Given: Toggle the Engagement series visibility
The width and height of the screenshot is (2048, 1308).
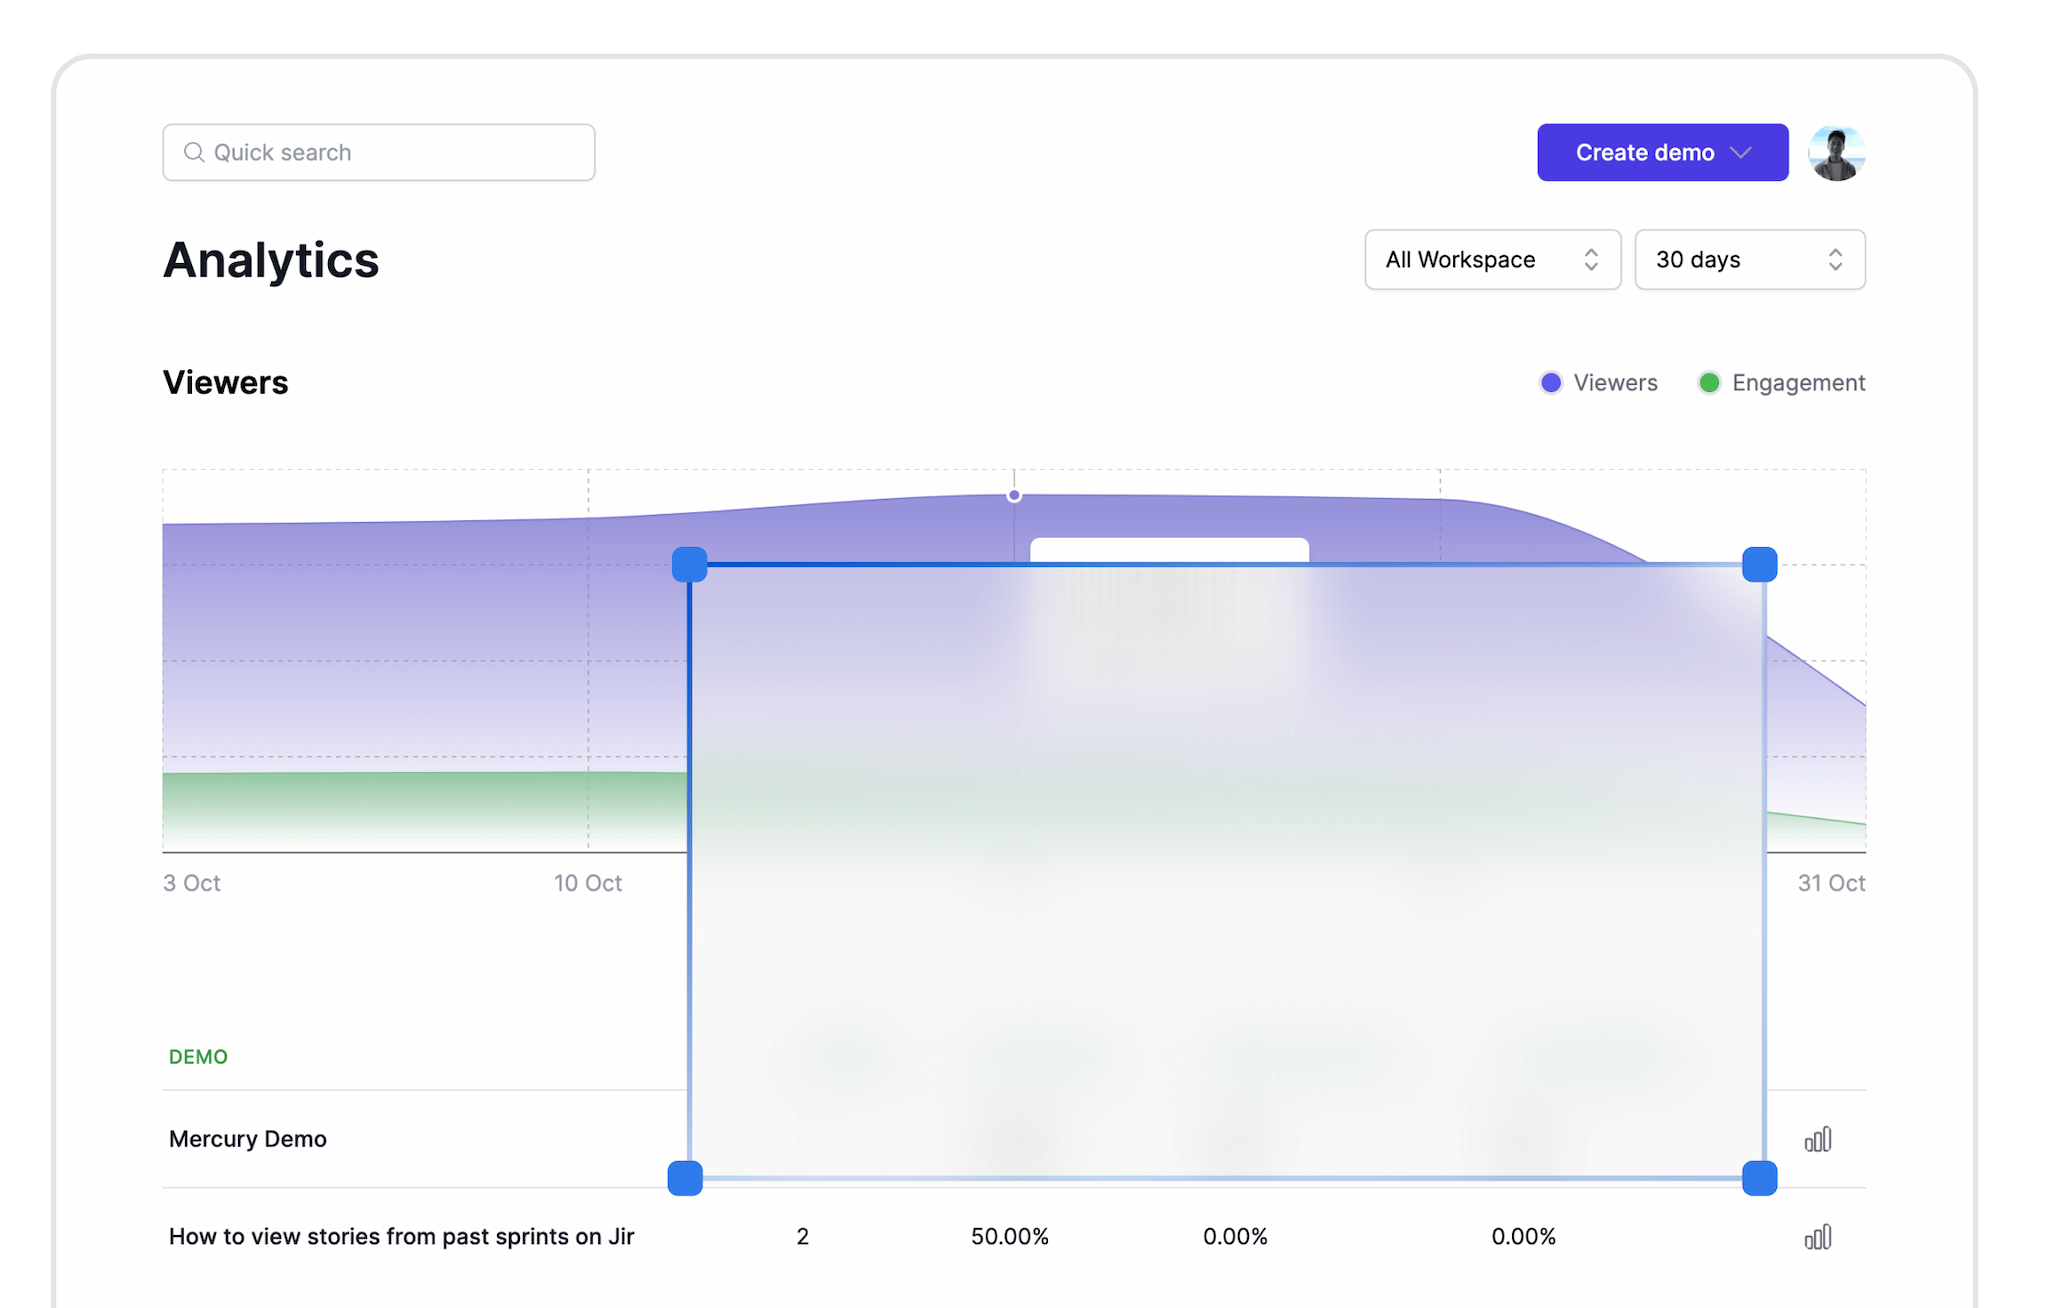Looking at the screenshot, I should [x=1780, y=382].
